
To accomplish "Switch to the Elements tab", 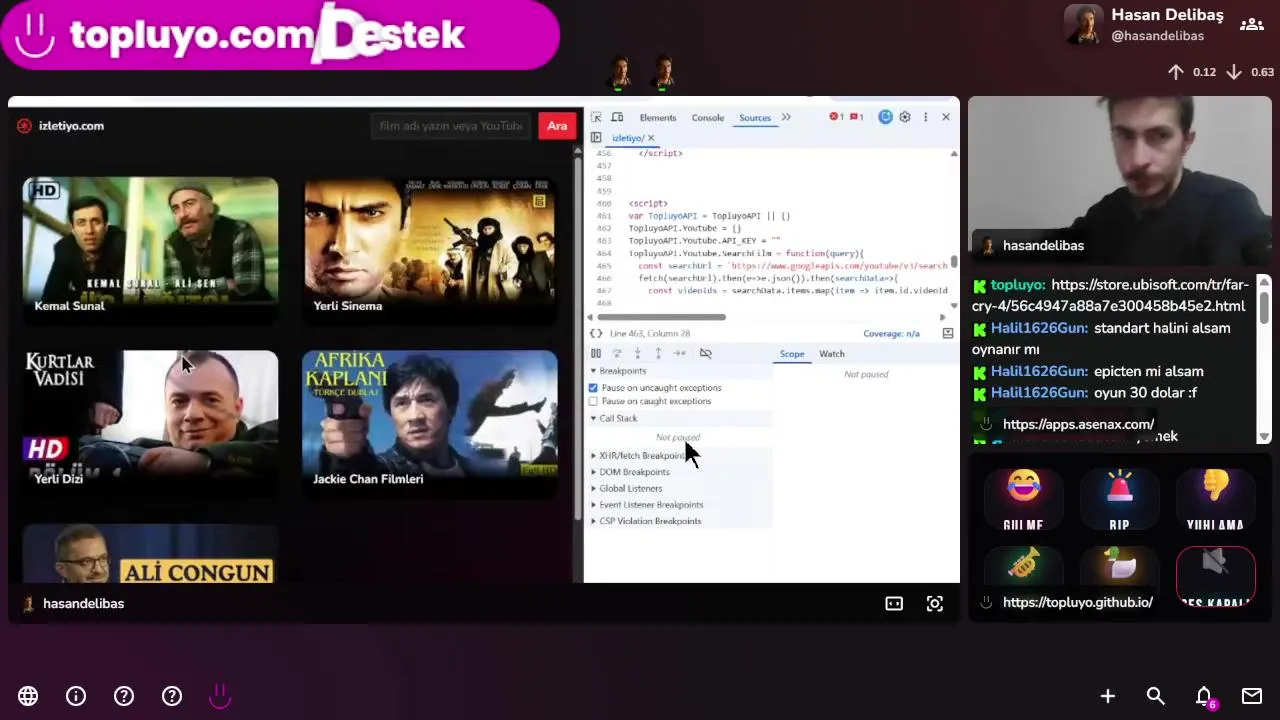I will coord(658,118).
